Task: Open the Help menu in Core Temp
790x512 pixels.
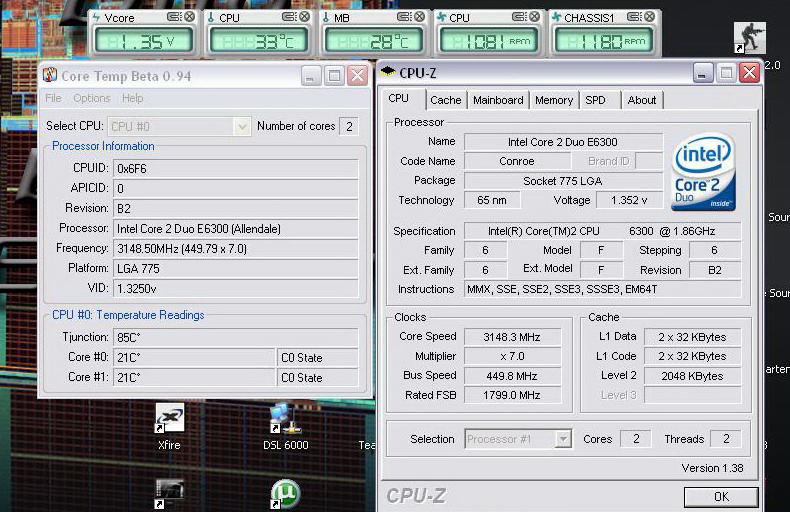Action: (x=133, y=98)
